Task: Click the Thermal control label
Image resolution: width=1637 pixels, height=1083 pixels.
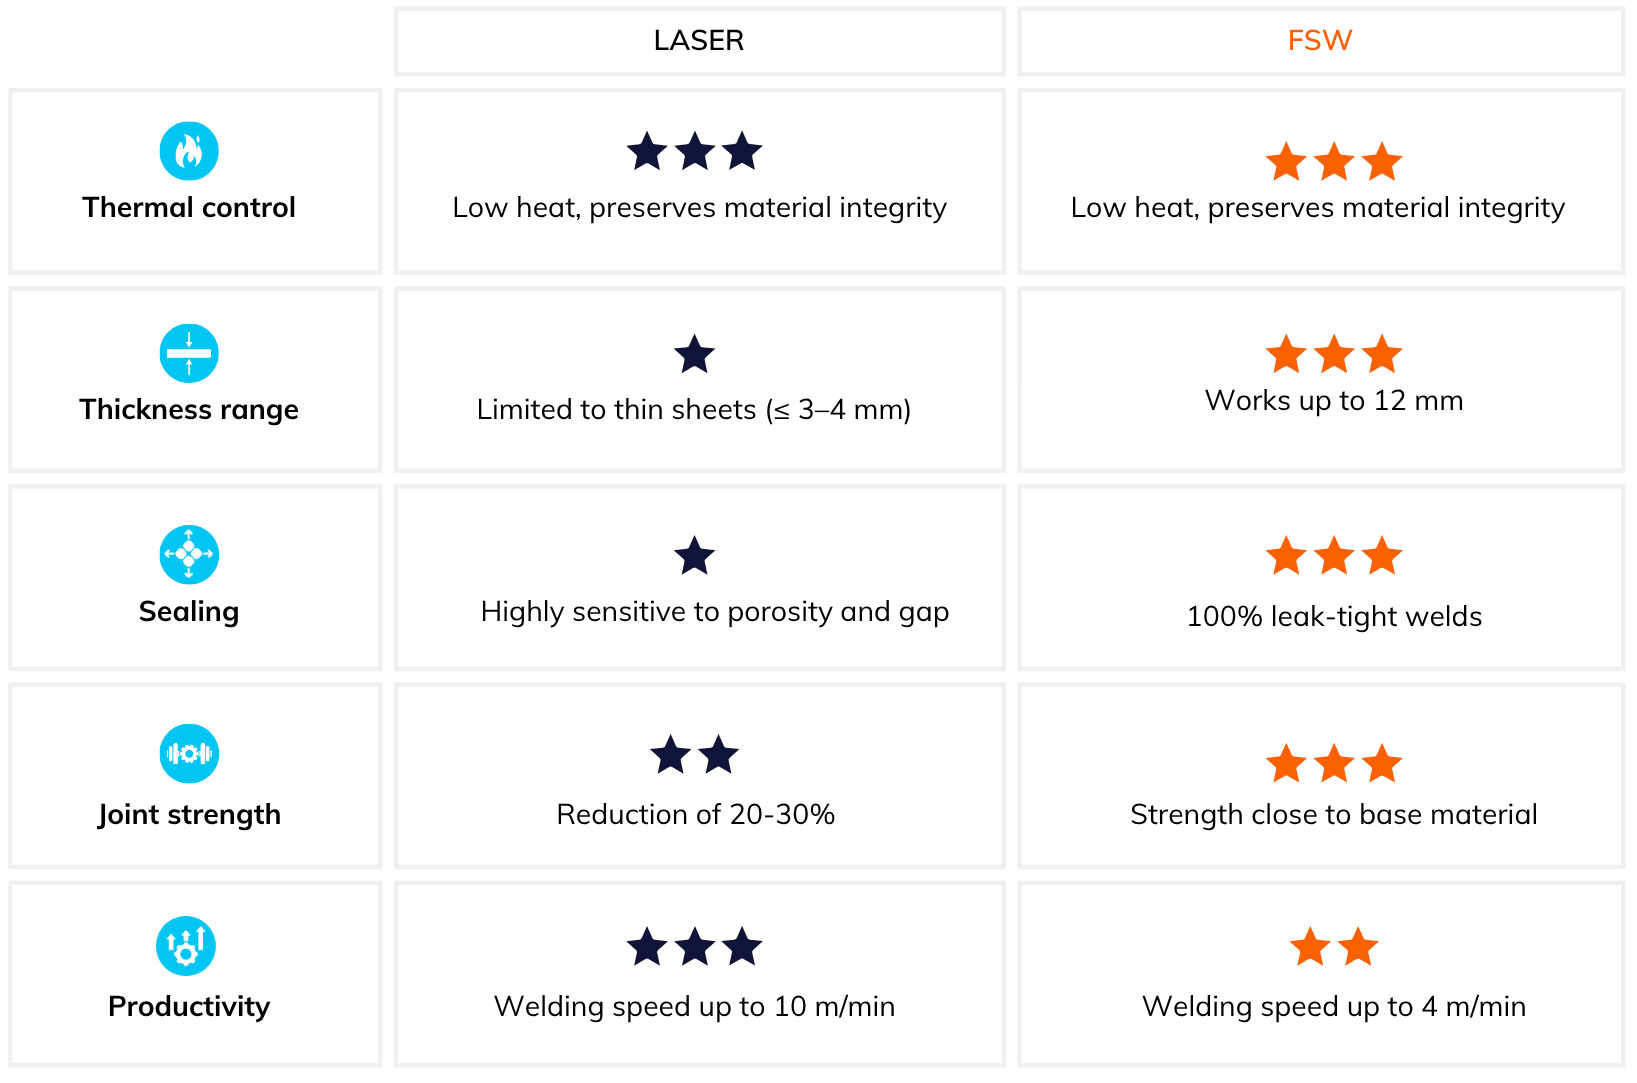Action: 189,208
